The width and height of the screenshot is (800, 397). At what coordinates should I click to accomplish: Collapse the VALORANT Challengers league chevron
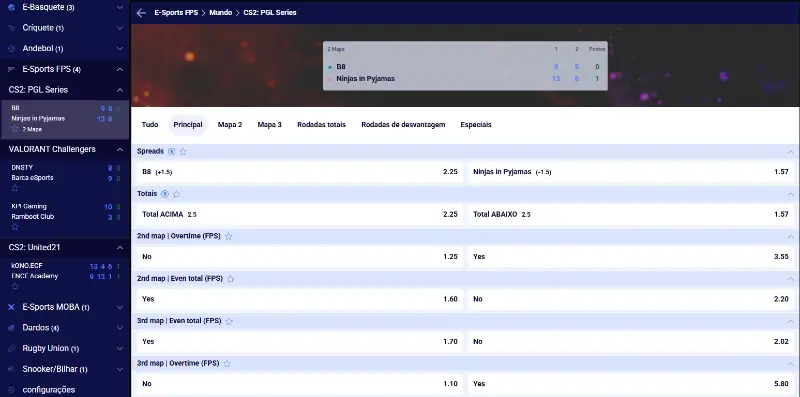click(120, 150)
